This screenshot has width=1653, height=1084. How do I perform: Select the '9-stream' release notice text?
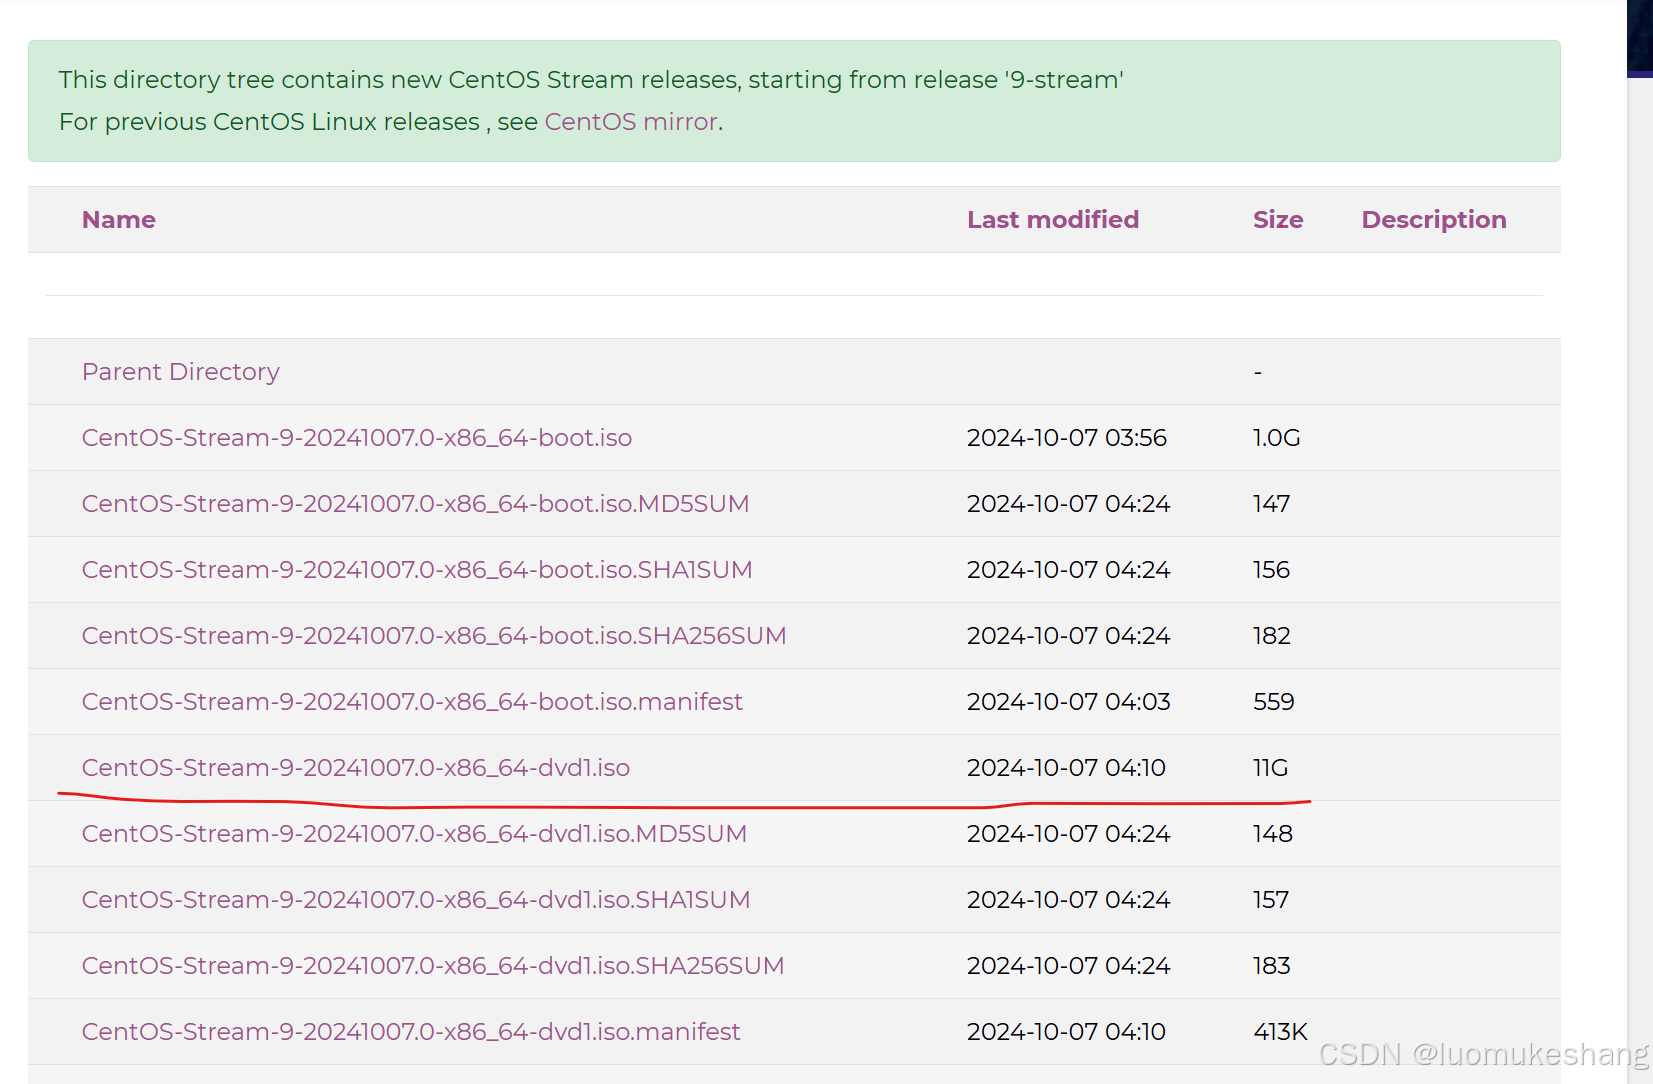591,80
